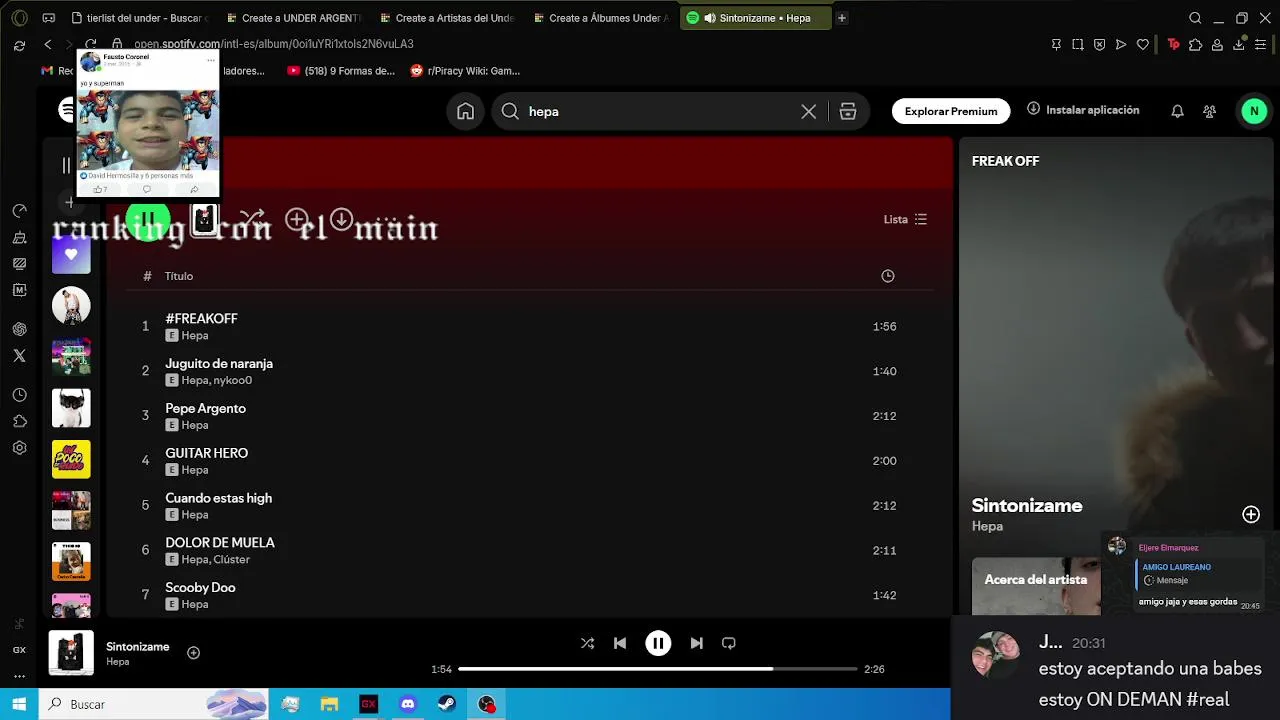
Task: Select the 'Sintonizame • Hepa' Spotify tab
Action: (x=756, y=18)
